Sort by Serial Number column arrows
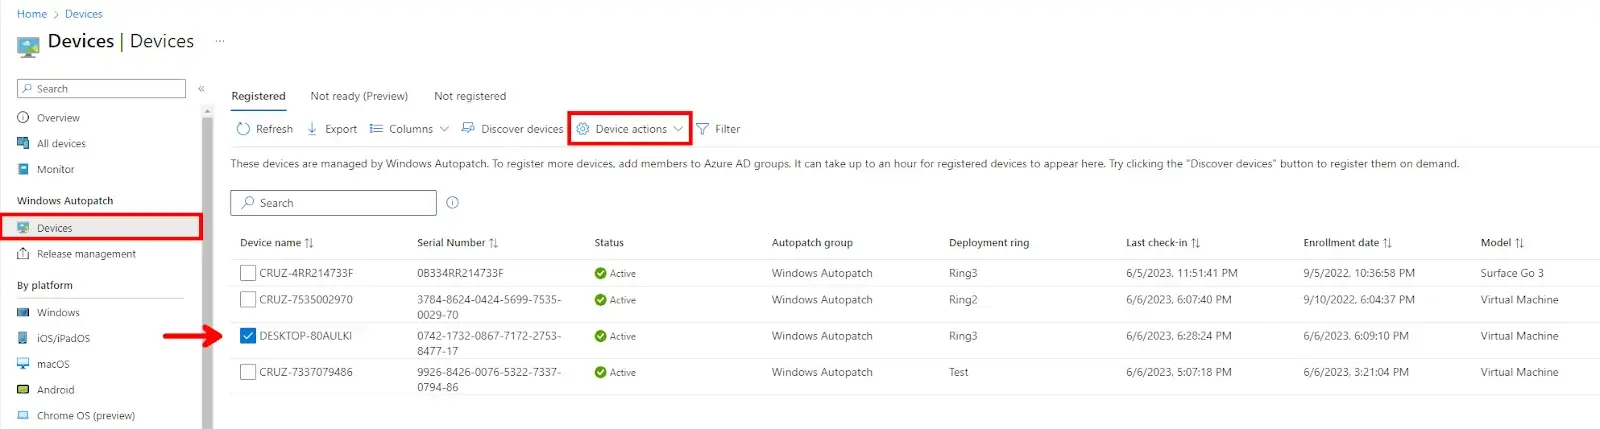This screenshot has height=429, width=1600. click(x=493, y=243)
